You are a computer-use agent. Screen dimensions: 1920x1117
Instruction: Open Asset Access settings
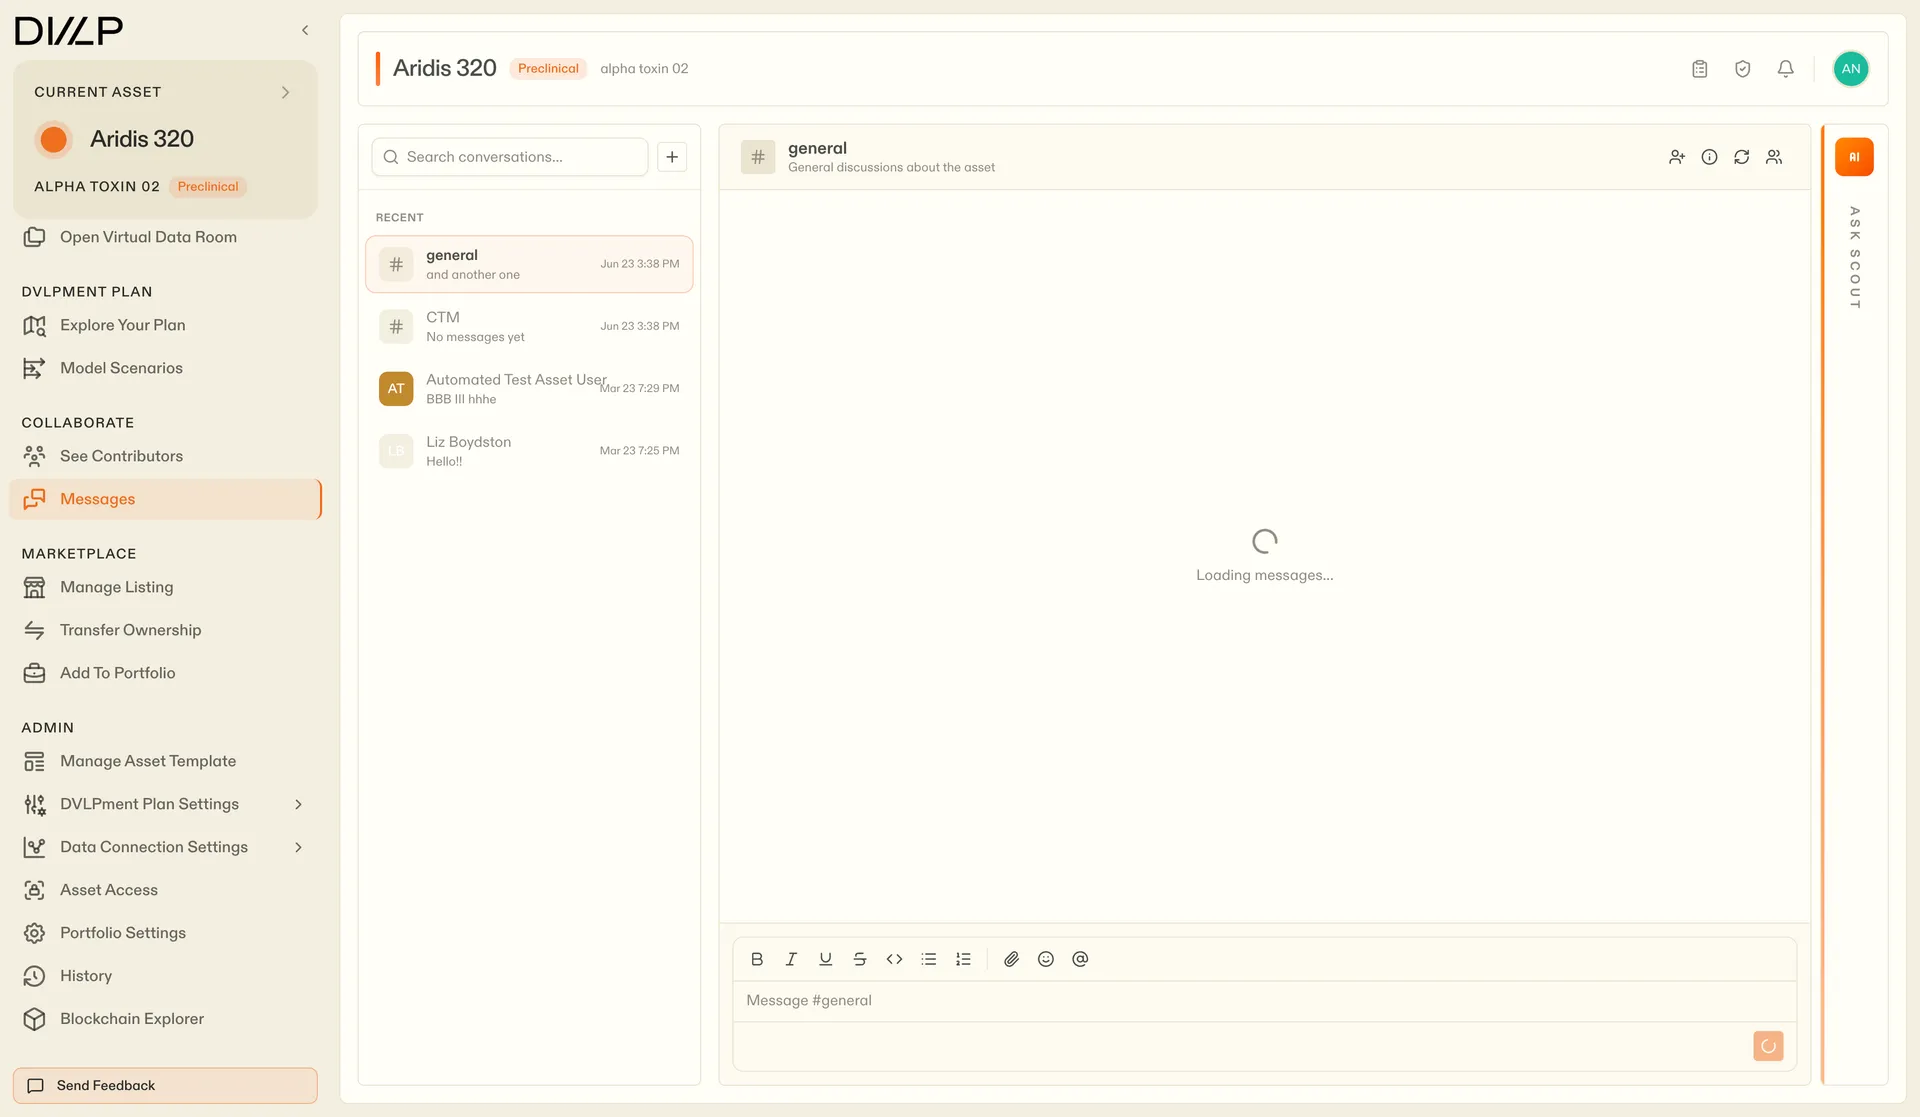(108, 890)
